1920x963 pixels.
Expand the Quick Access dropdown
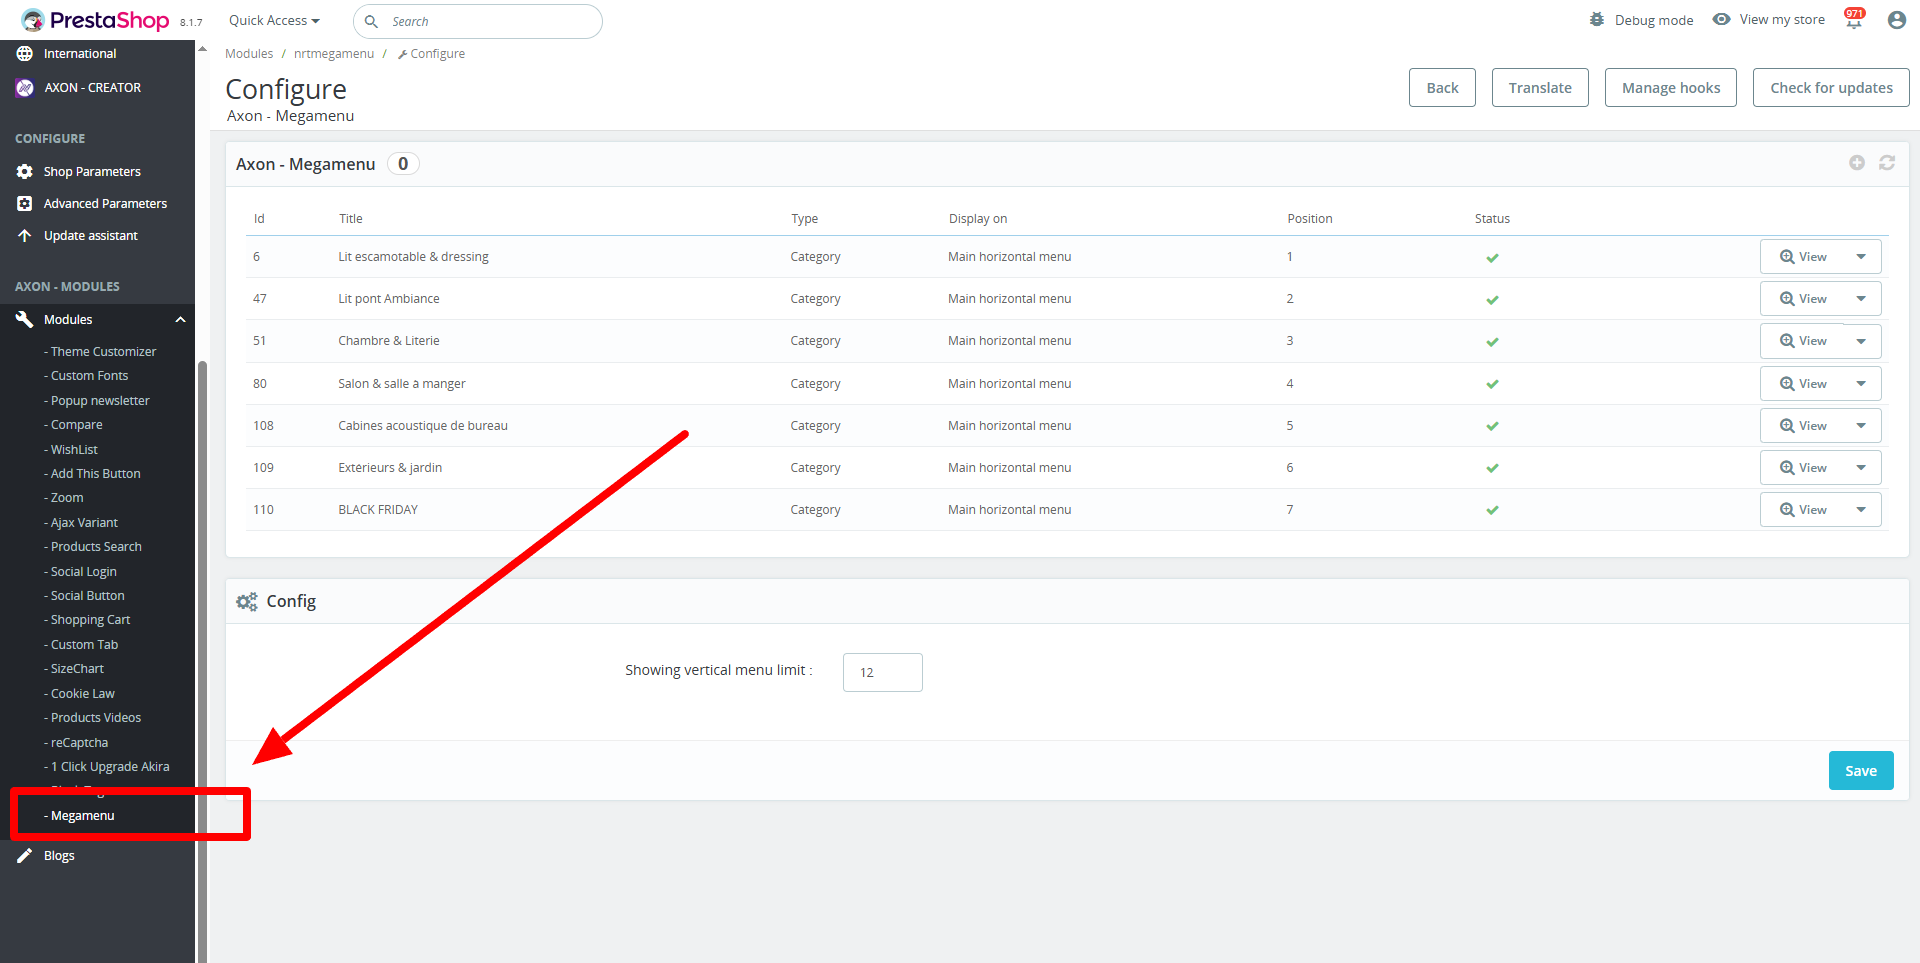pyautogui.click(x=274, y=21)
